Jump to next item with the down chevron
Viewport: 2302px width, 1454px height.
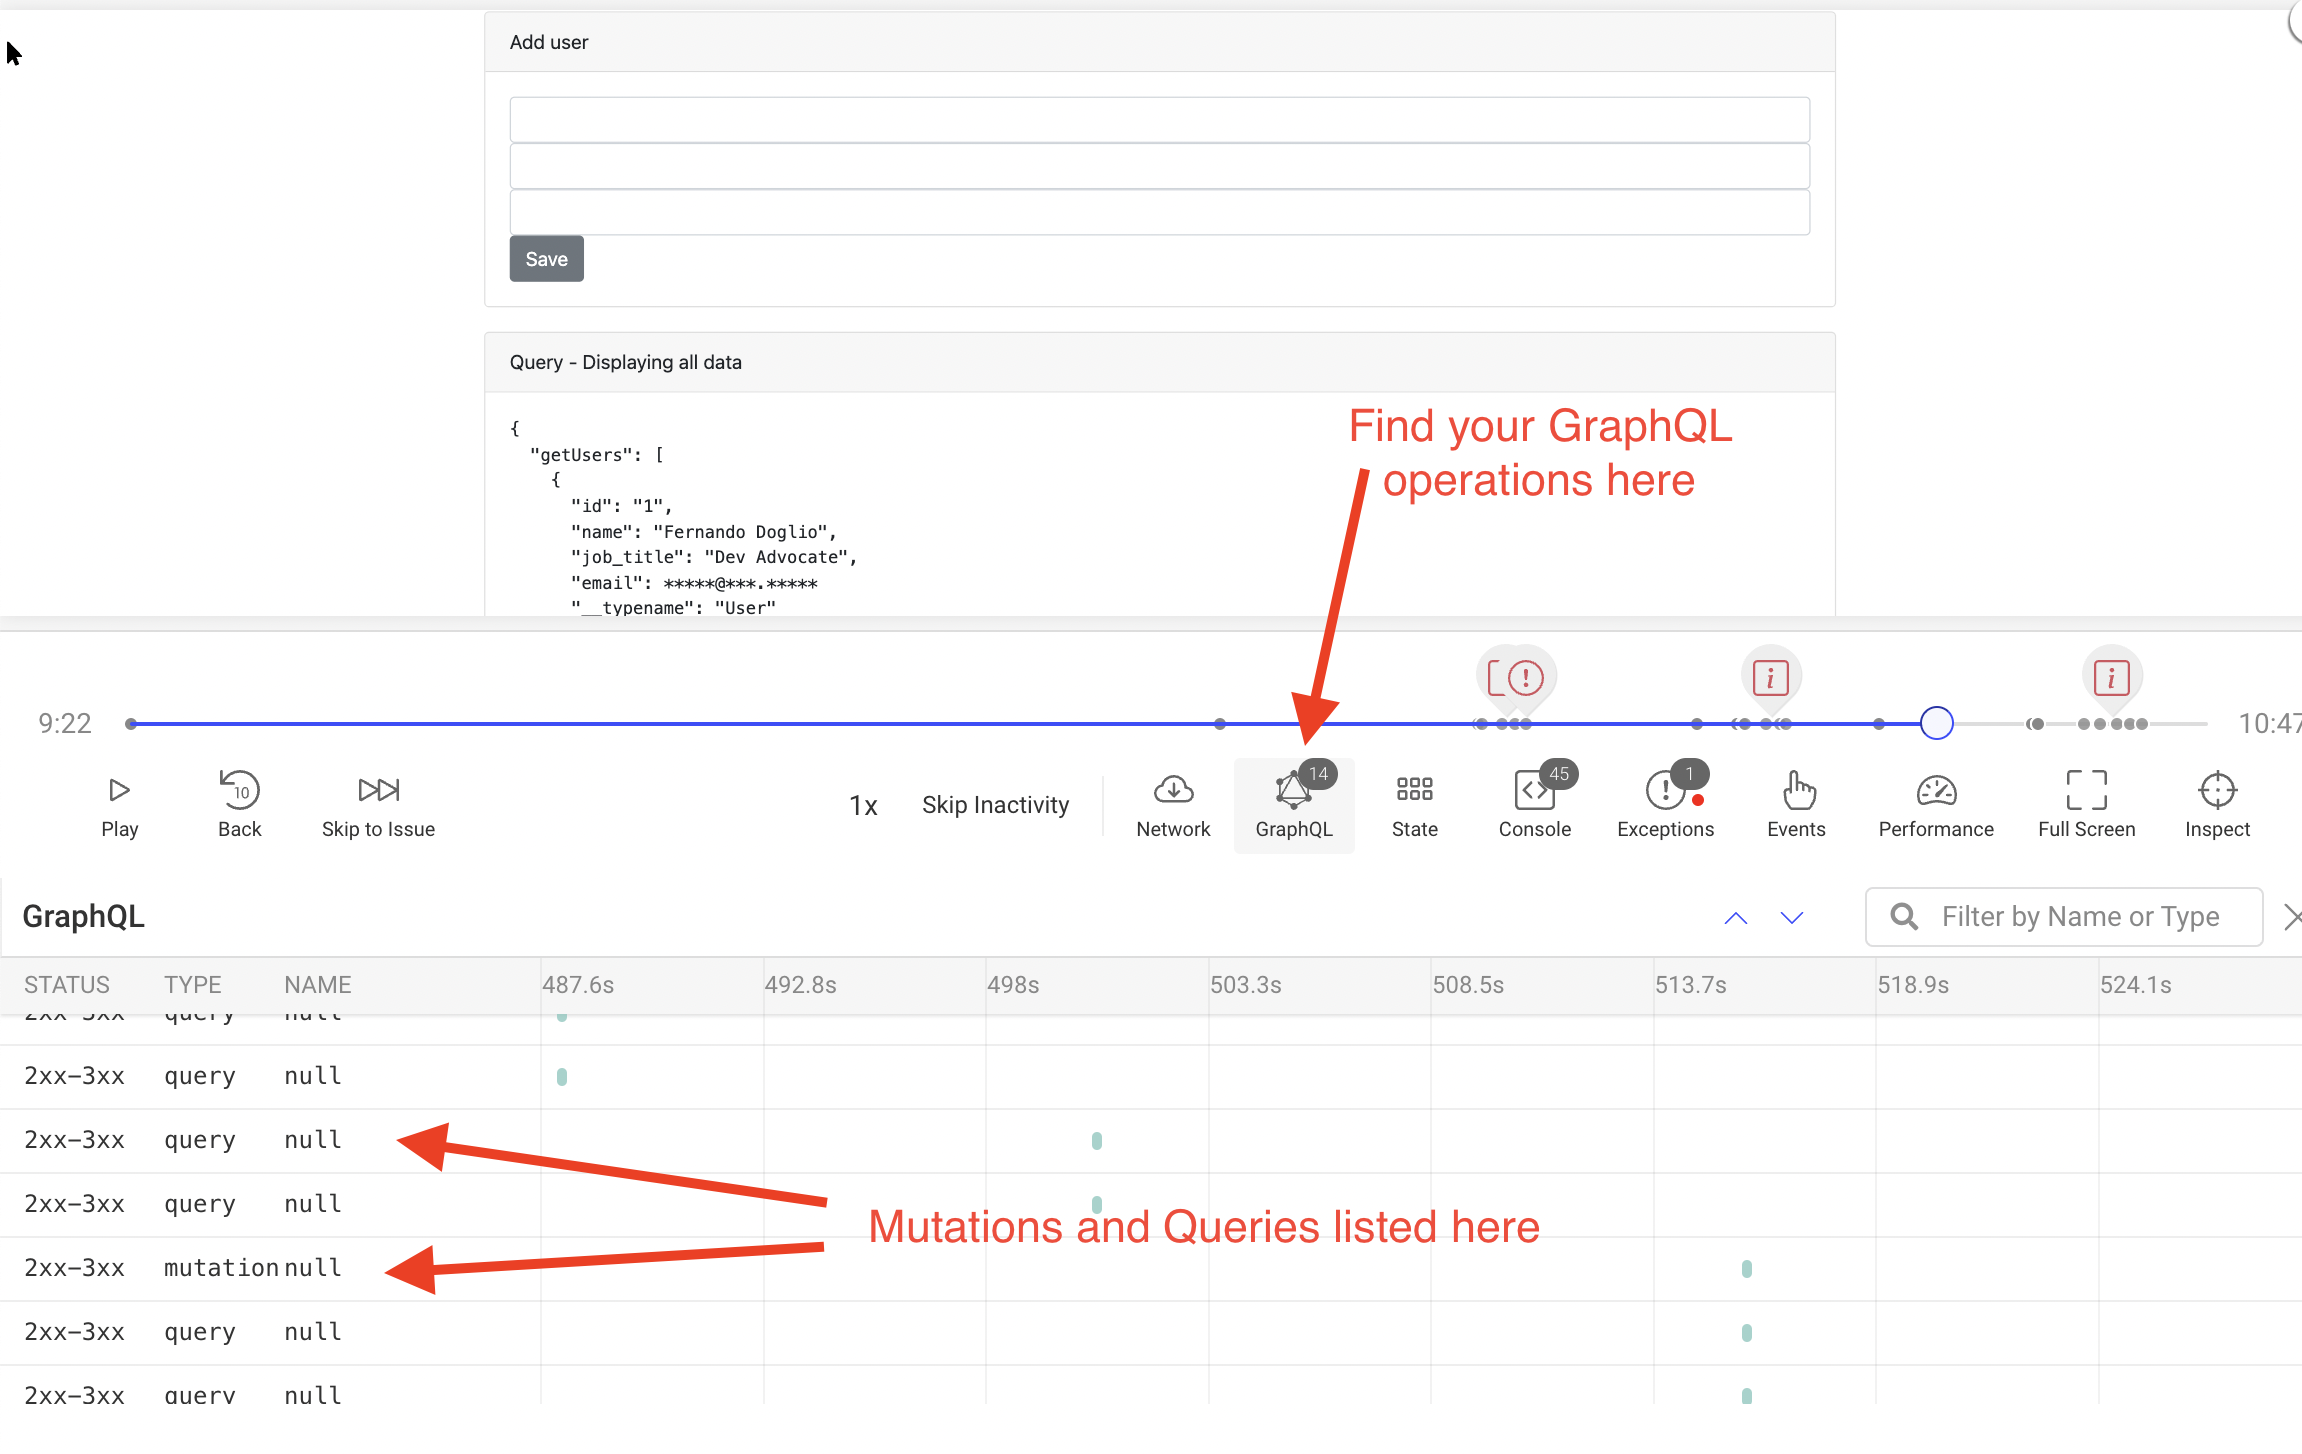tap(1790, 917)
